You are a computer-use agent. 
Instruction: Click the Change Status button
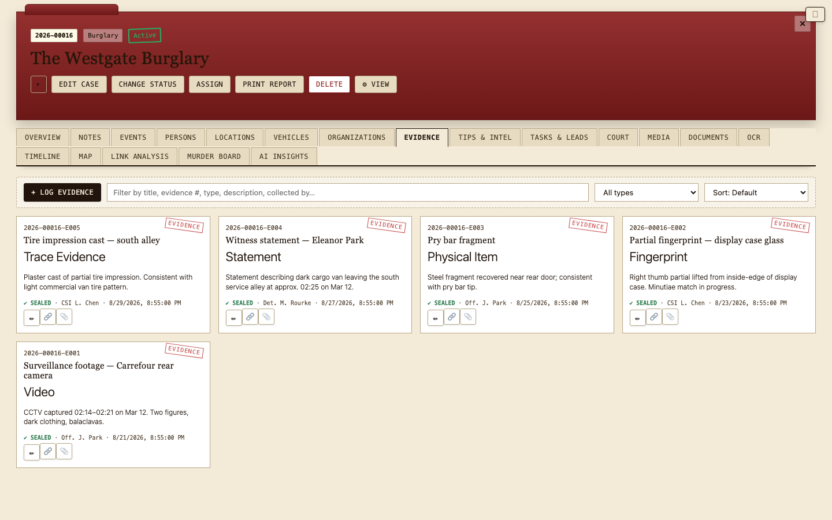click(x=148, y=84)
